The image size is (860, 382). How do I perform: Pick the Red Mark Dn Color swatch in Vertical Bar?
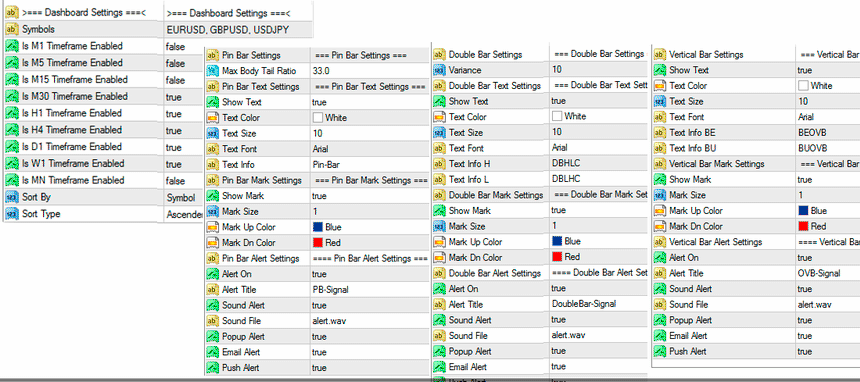(x=804, y=226)
